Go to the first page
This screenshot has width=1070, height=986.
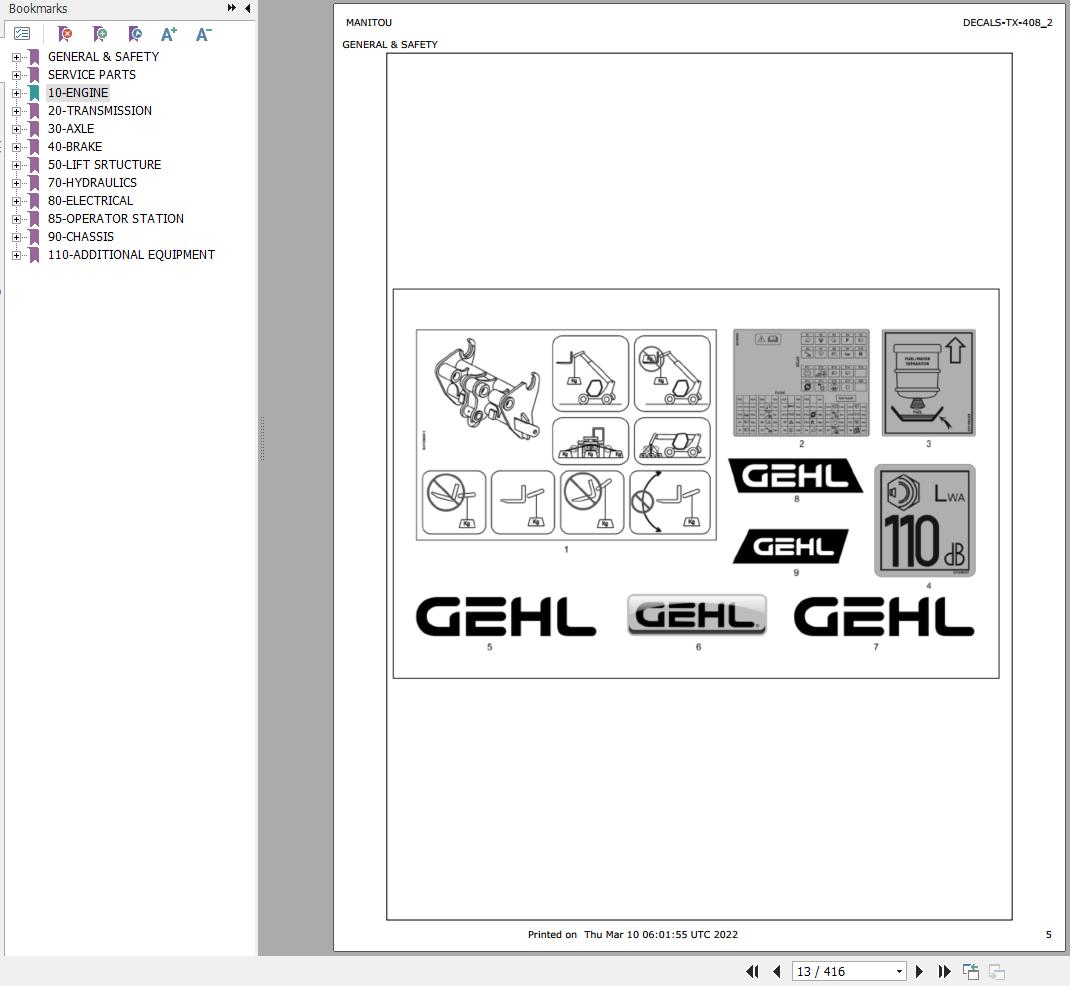tap(752, 971)
